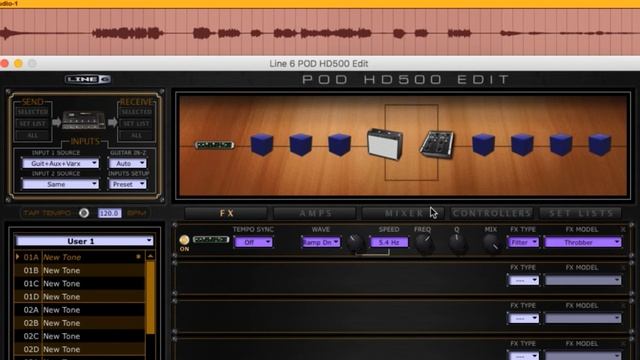Viewport: 640px width, 360px height.
Task: Select the amplifier block in the signal chain
Action: point(385,144)
